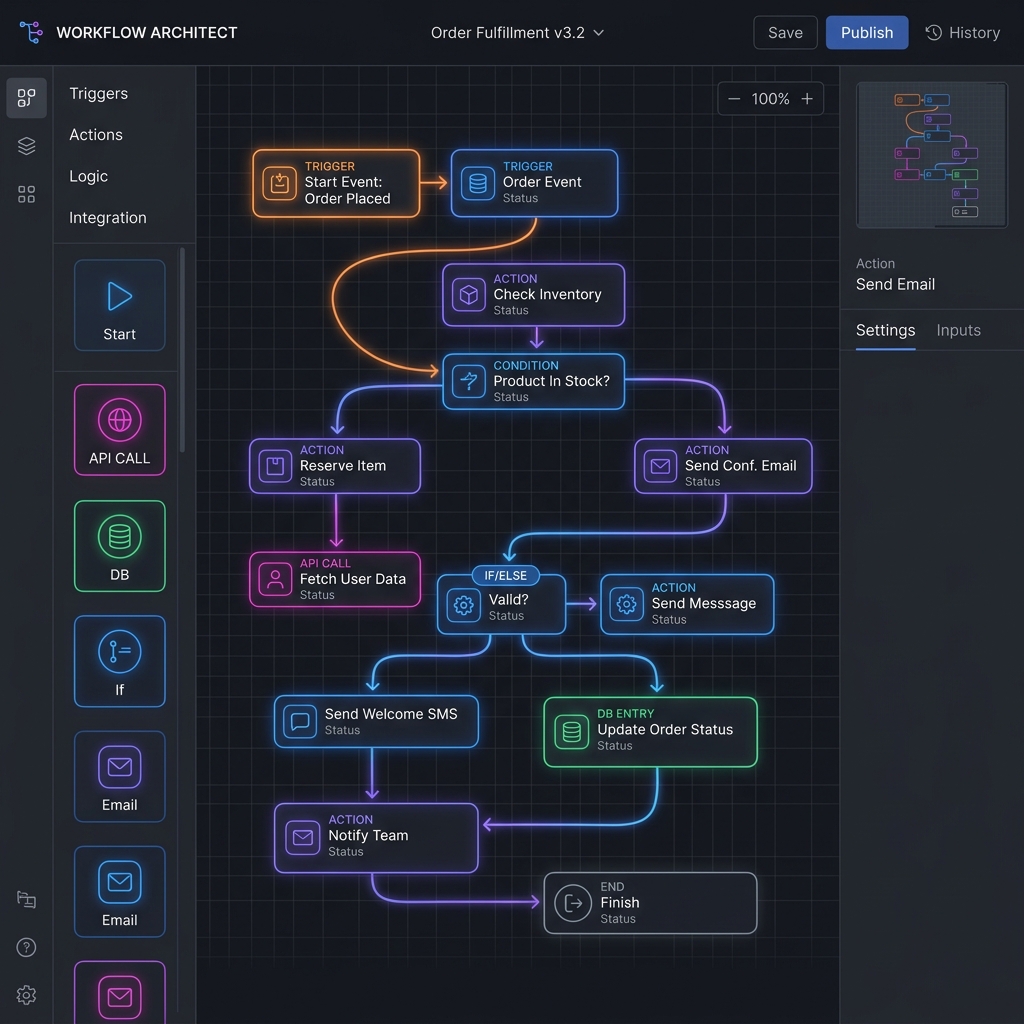Open the Order Fulfillment v3.2 dropdown
Image resolution: width=1024 pixels, height=1024 pixels.
pyautogui.click(x=517, y=33)
